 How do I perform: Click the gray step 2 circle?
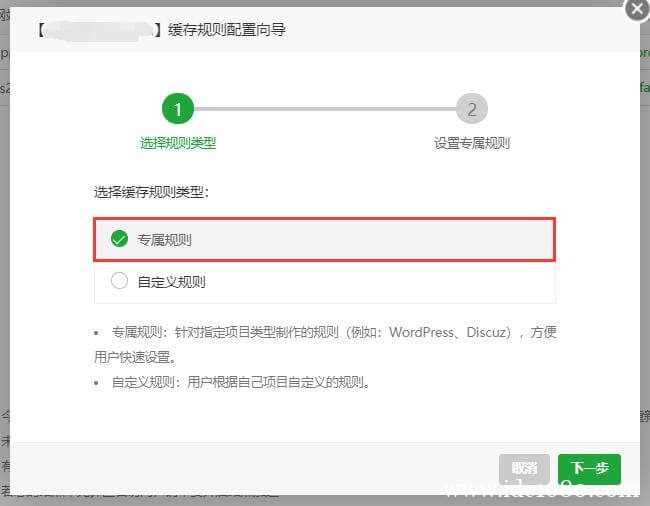471,108
